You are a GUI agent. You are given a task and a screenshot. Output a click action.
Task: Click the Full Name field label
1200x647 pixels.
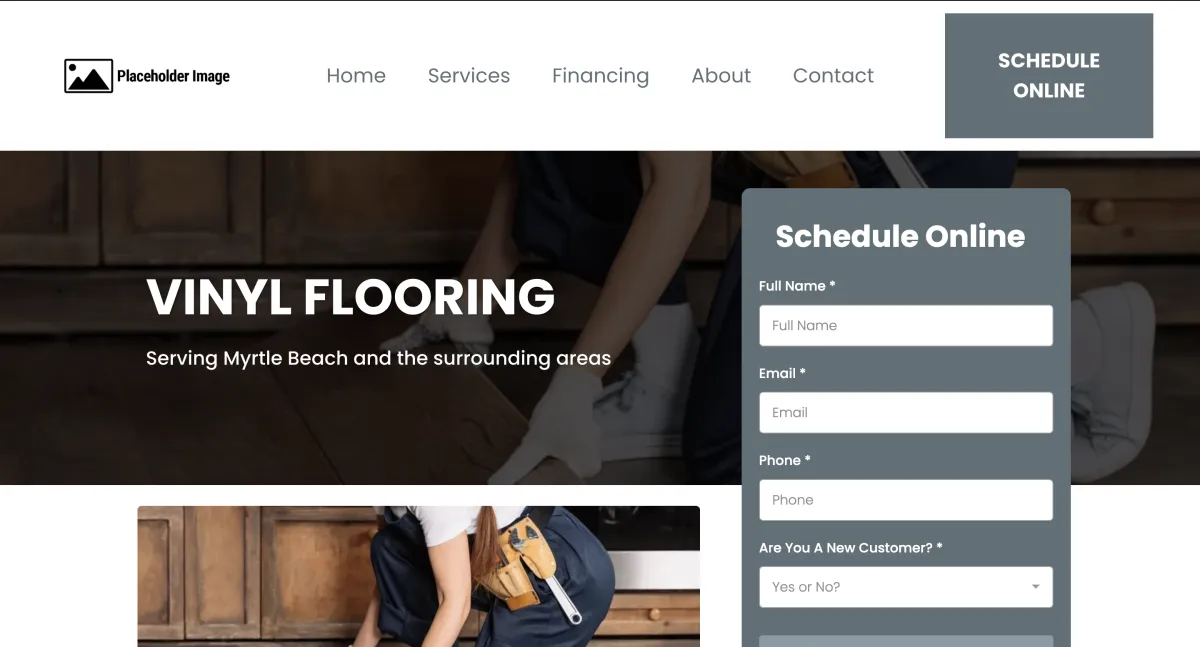(x=797, y=286)
